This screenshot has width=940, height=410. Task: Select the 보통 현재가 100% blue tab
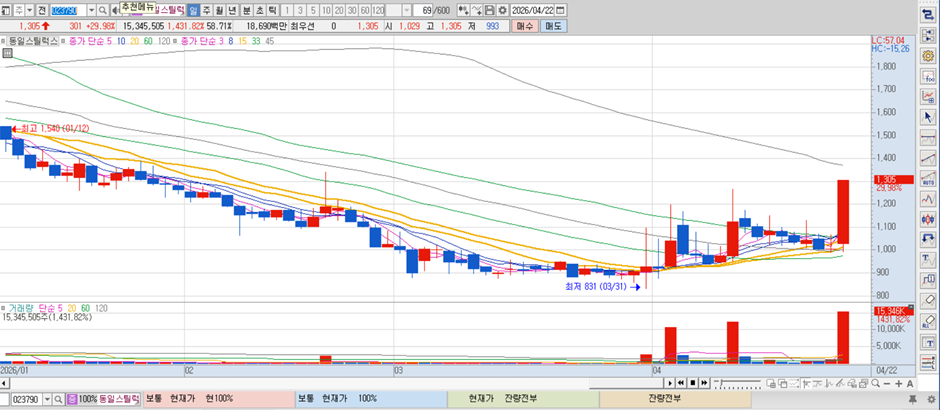click(x=371, y=399)
